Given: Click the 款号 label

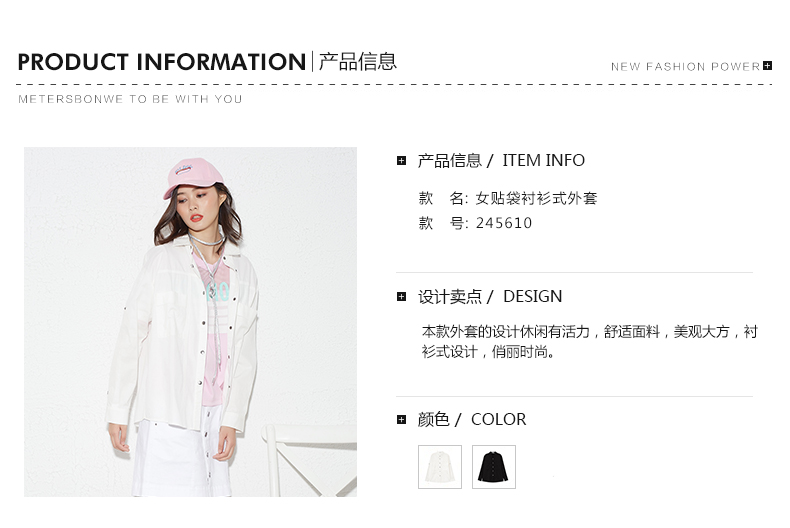Looking at the screenshot, I should tap(443, 223).
